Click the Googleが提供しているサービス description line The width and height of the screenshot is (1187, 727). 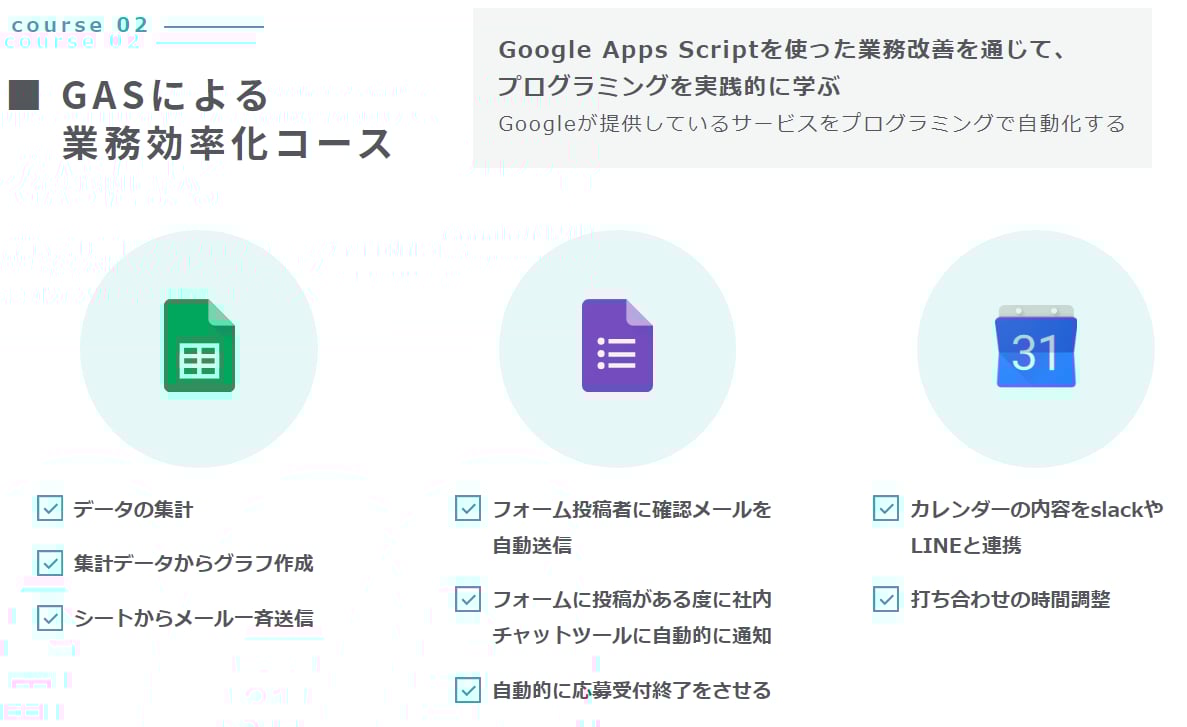pyautogui.click(x=811, y=124)
